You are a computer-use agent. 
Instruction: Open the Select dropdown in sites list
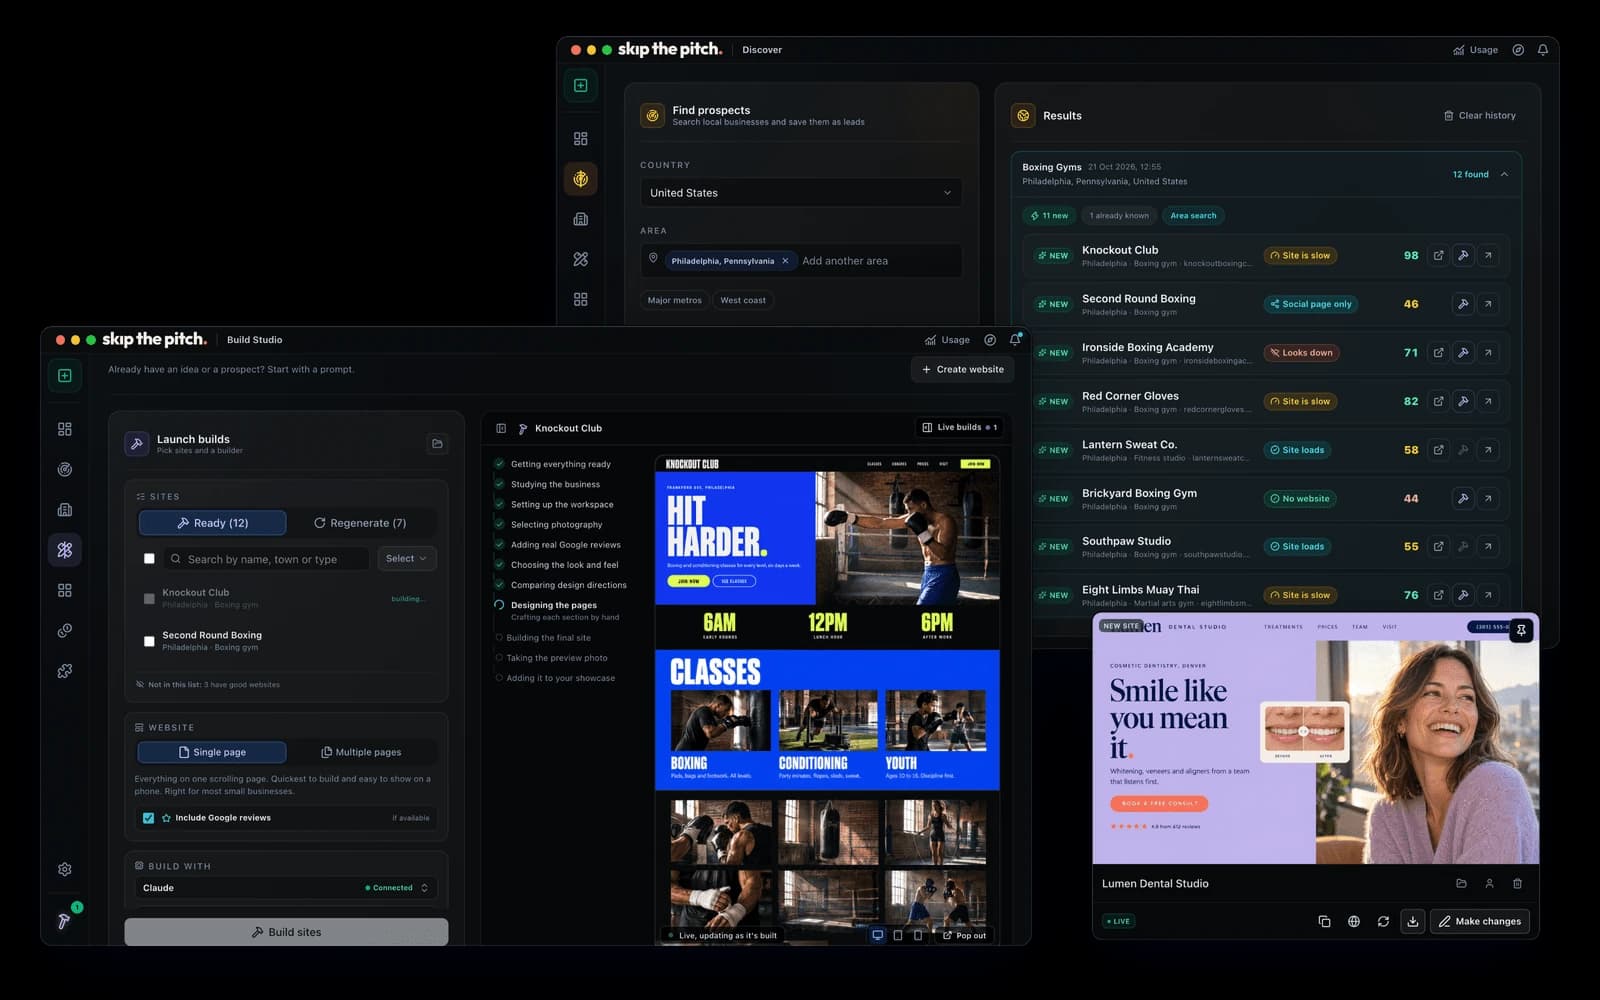pyautogui.click(x=406, y=559)
